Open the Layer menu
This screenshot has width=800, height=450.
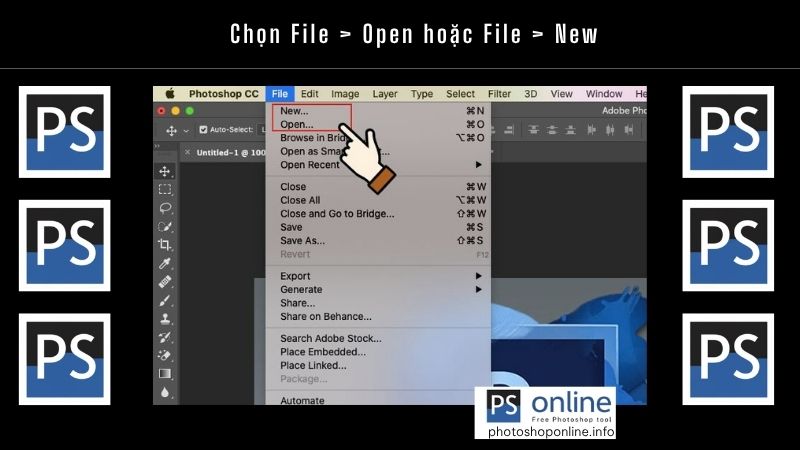click(385, 94)
